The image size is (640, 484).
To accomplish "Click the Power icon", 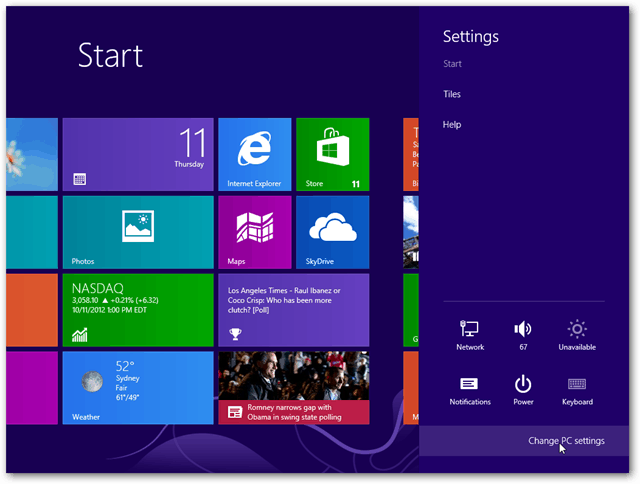I will 523,391.
